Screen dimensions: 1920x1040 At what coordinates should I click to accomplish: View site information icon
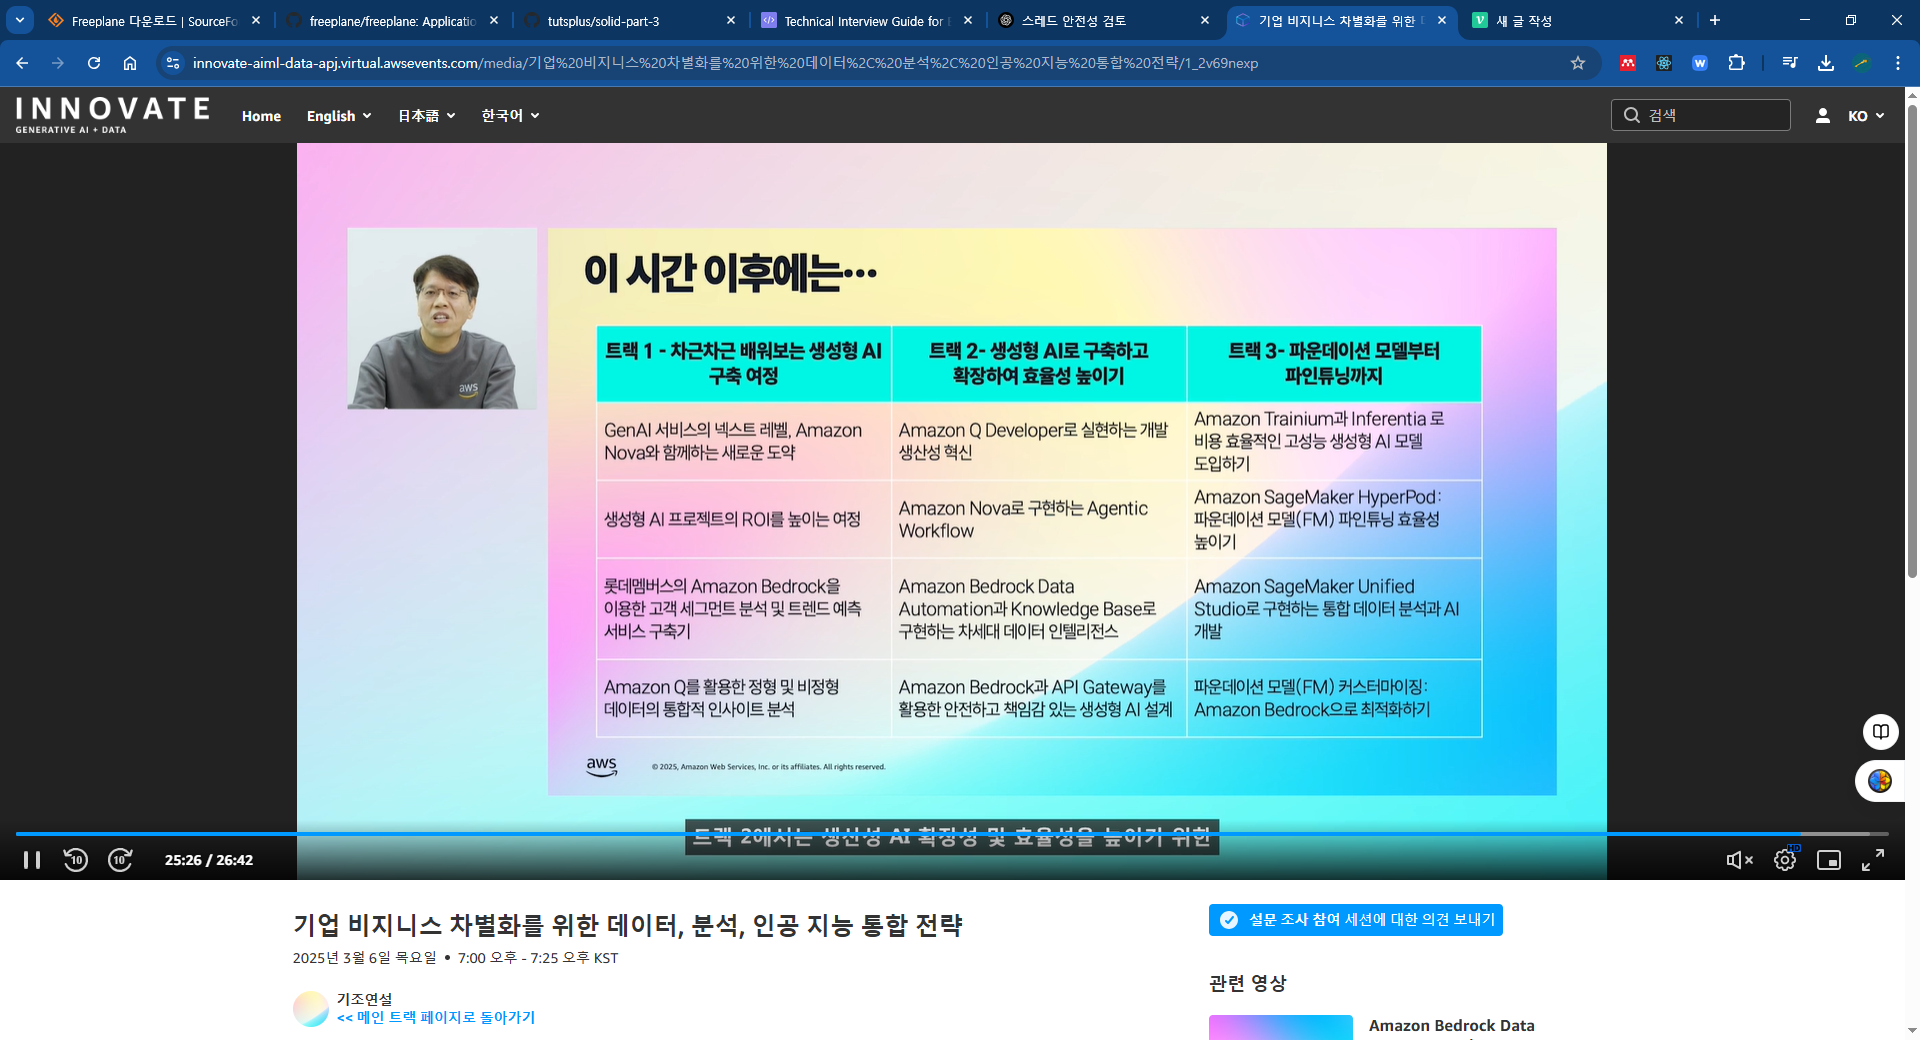(x=173, y=63)
